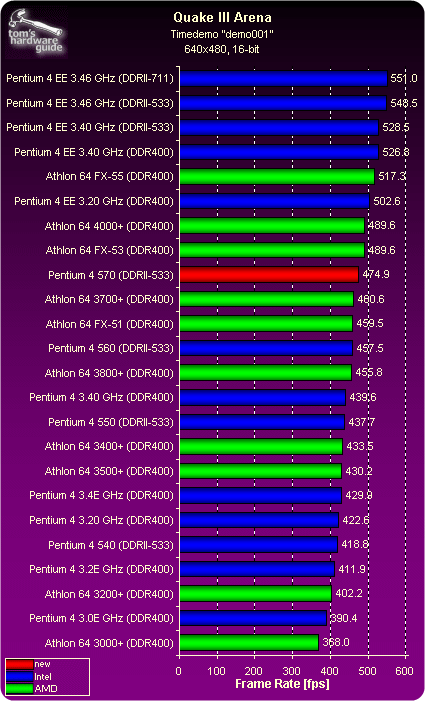
Task: Click the value '433.5'
Action: (x=360, y=447)
